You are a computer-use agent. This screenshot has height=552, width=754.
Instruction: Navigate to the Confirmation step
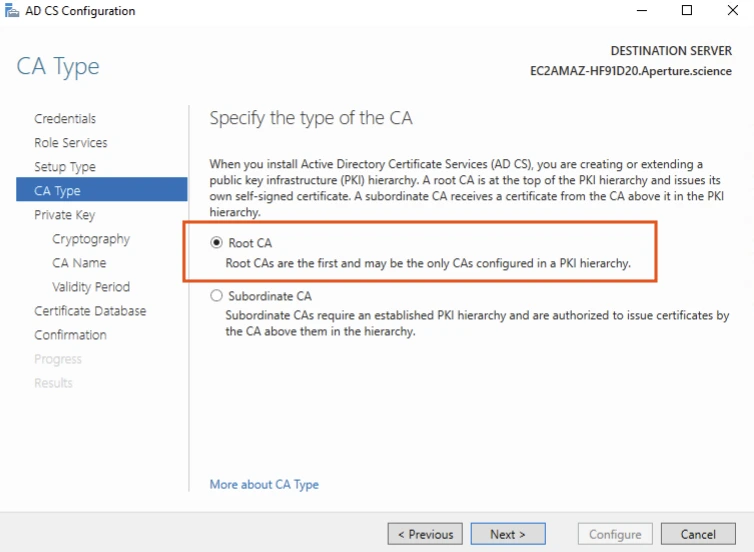coord(70,335)
